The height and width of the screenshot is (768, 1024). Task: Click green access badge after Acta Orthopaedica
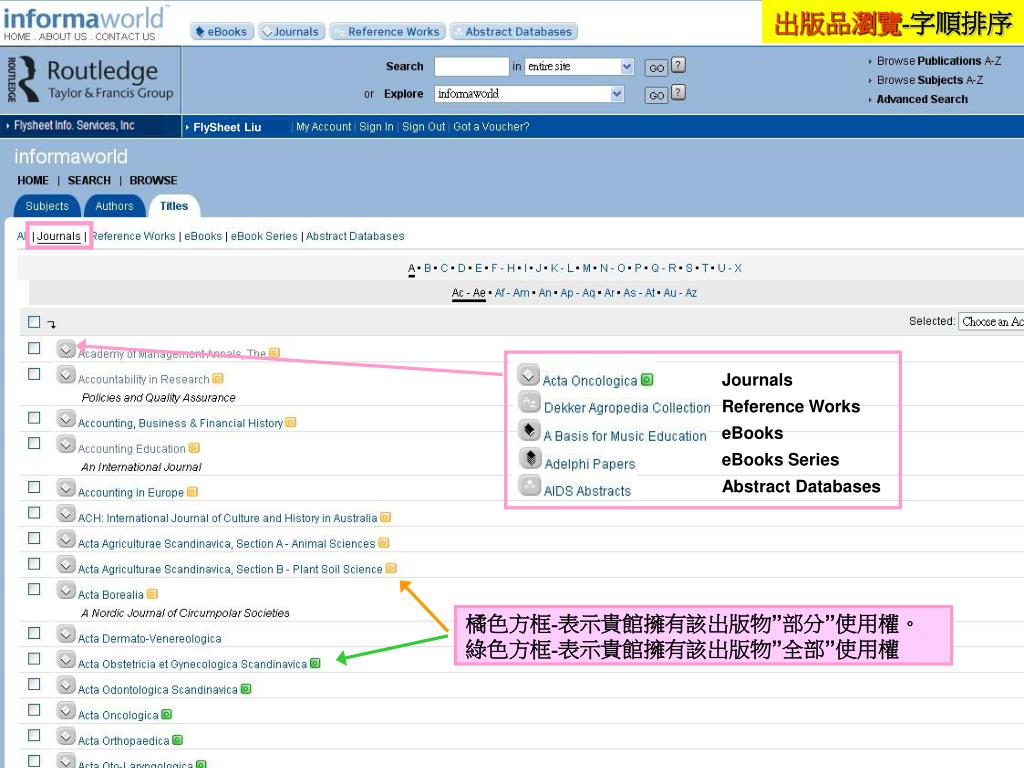[x=178, y=740]
